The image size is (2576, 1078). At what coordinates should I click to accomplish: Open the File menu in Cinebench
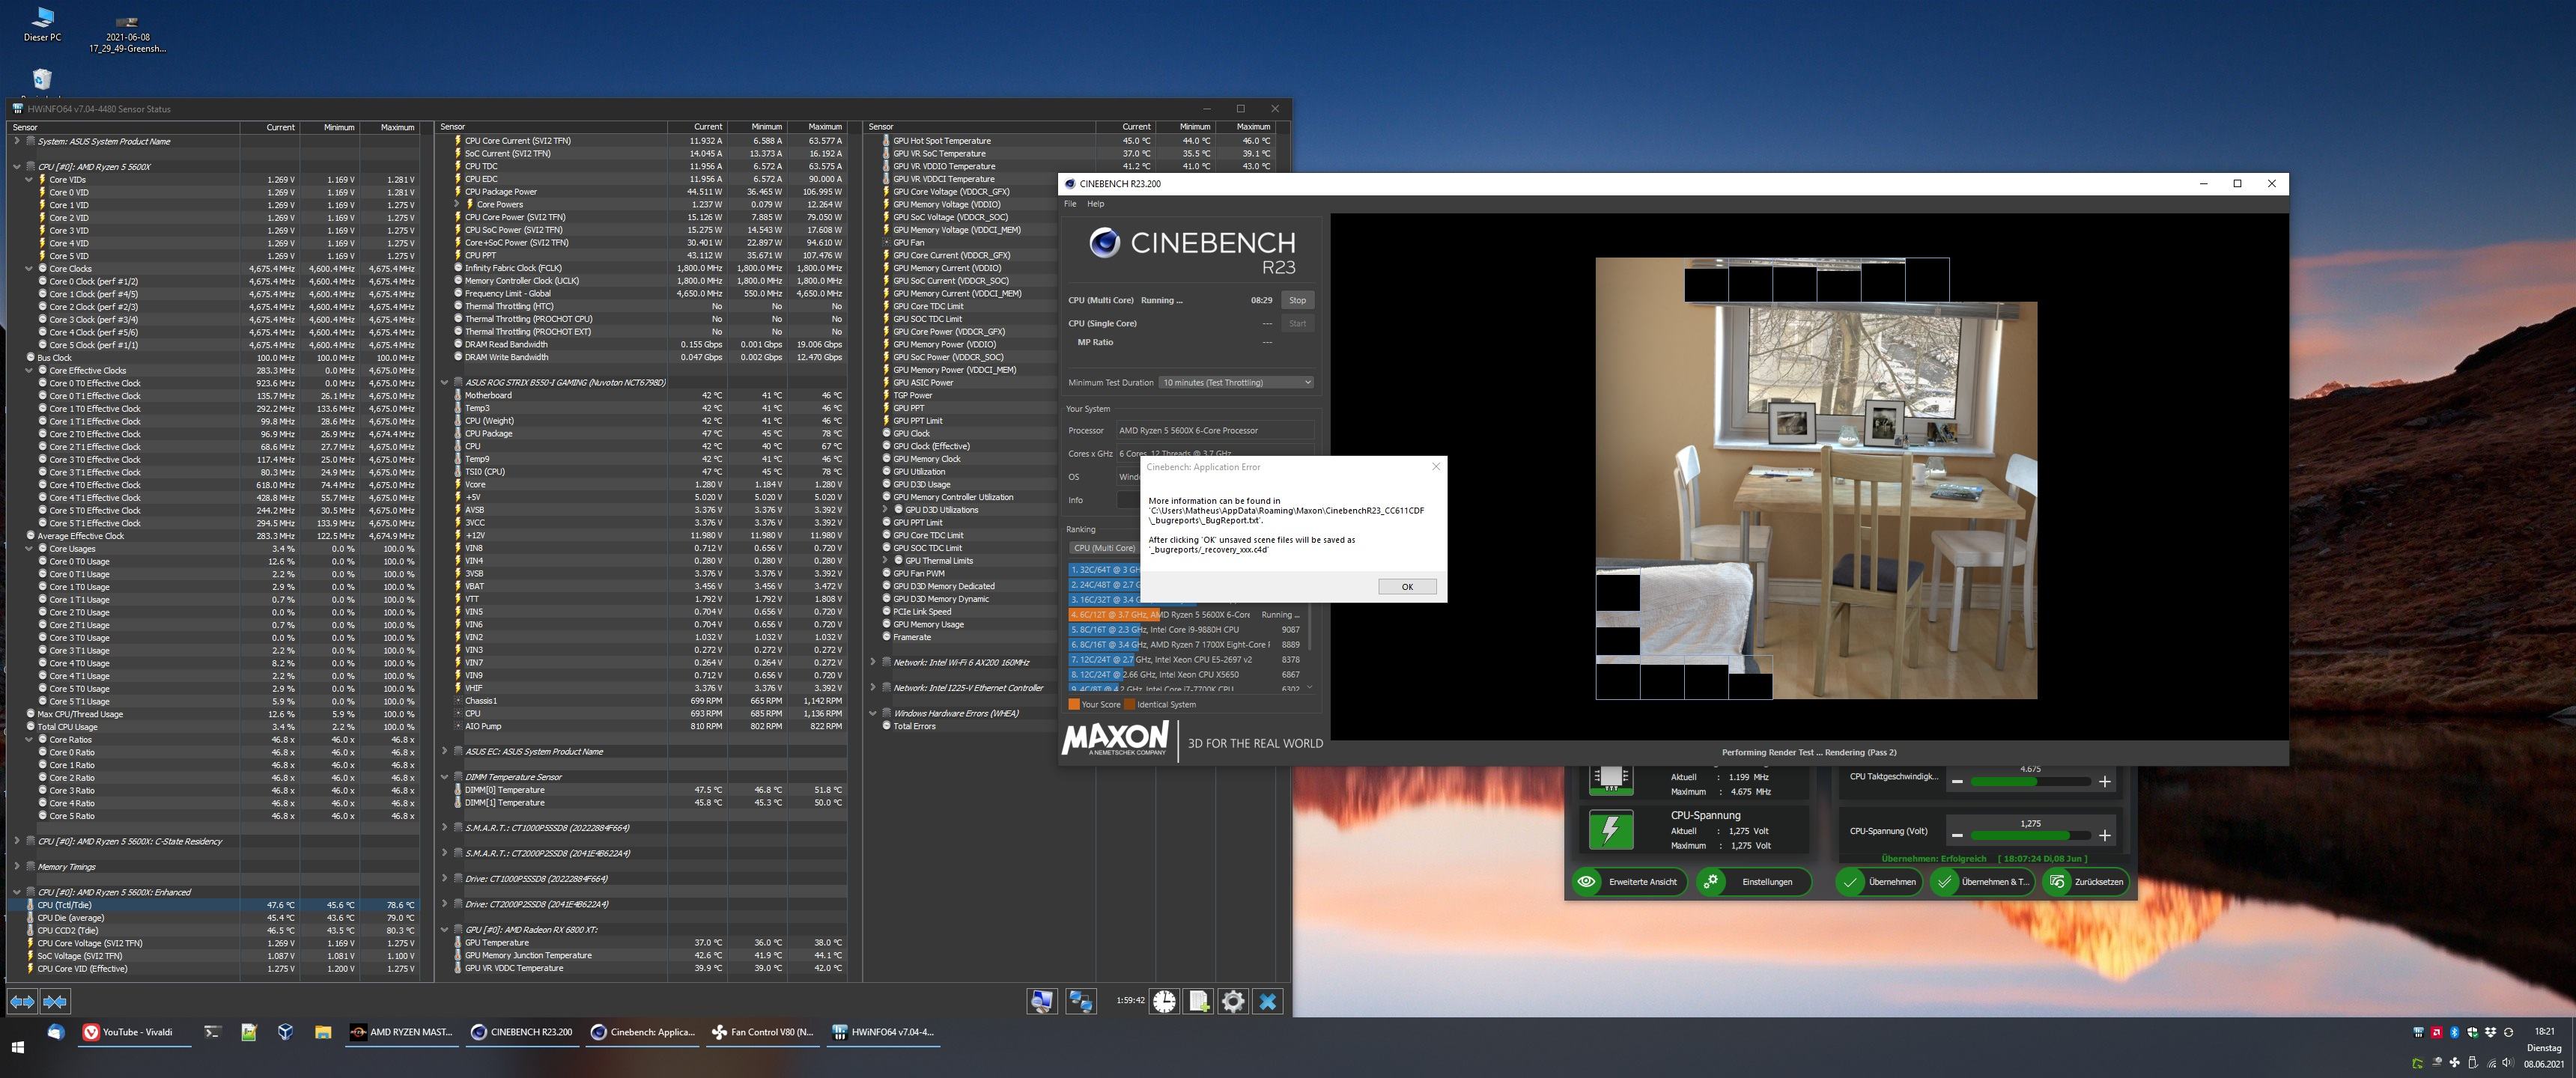(1070, 203)
